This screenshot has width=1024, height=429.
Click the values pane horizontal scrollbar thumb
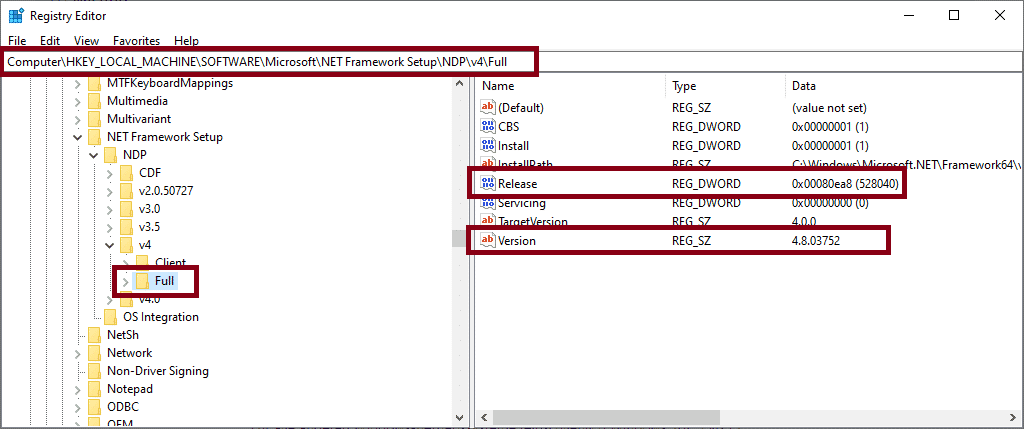coord(606,417)
